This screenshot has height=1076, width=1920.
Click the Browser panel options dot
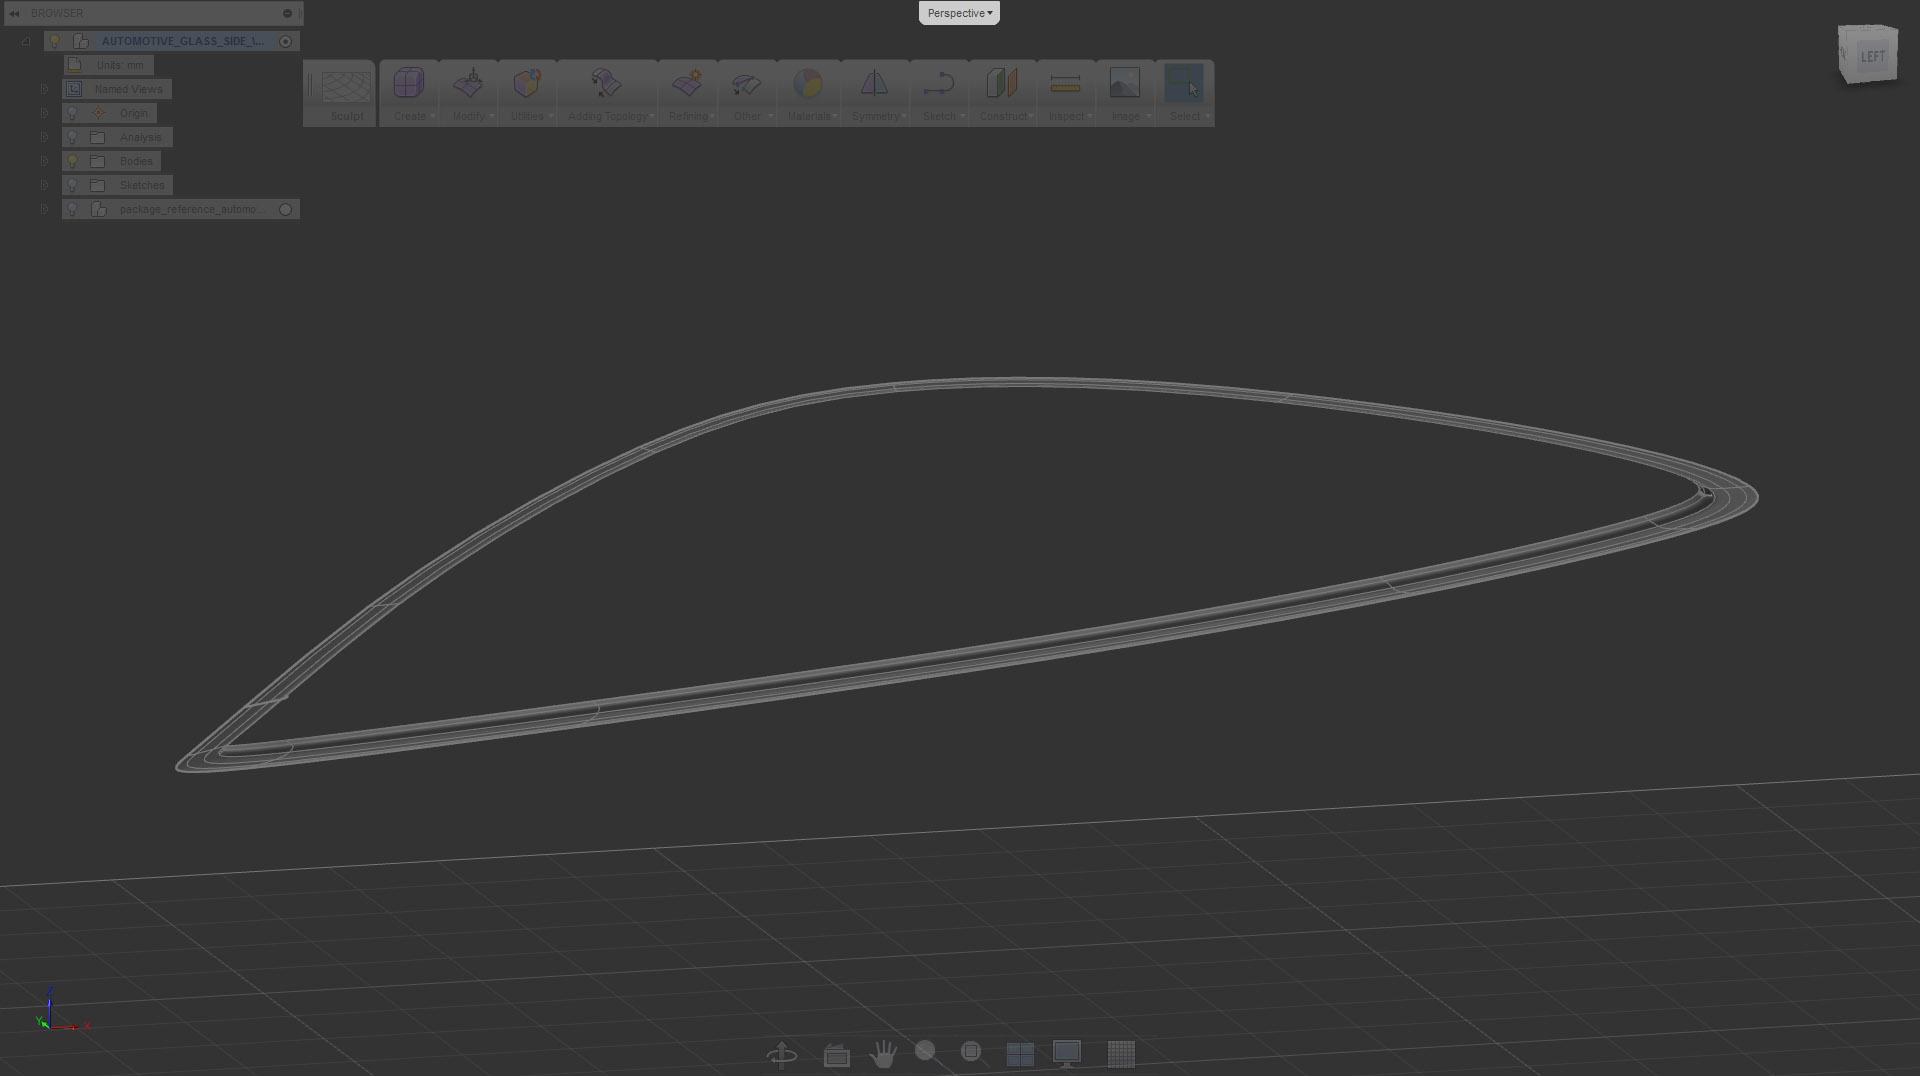pos(287,13)
